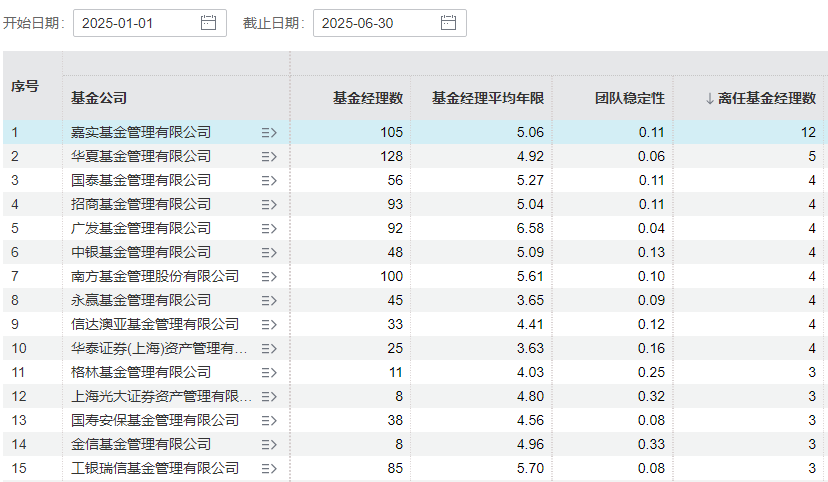The width and height of the screenshot is (828, 482).
Task: Open details icon for 嘉实基金管理有限公司
Action: pos(269,133)
